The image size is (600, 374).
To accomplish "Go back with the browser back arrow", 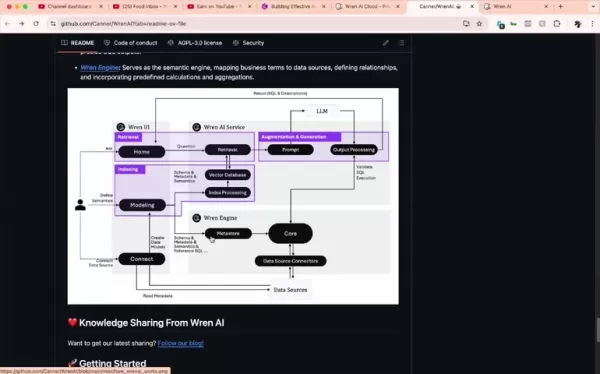I will tap(7, 24).
